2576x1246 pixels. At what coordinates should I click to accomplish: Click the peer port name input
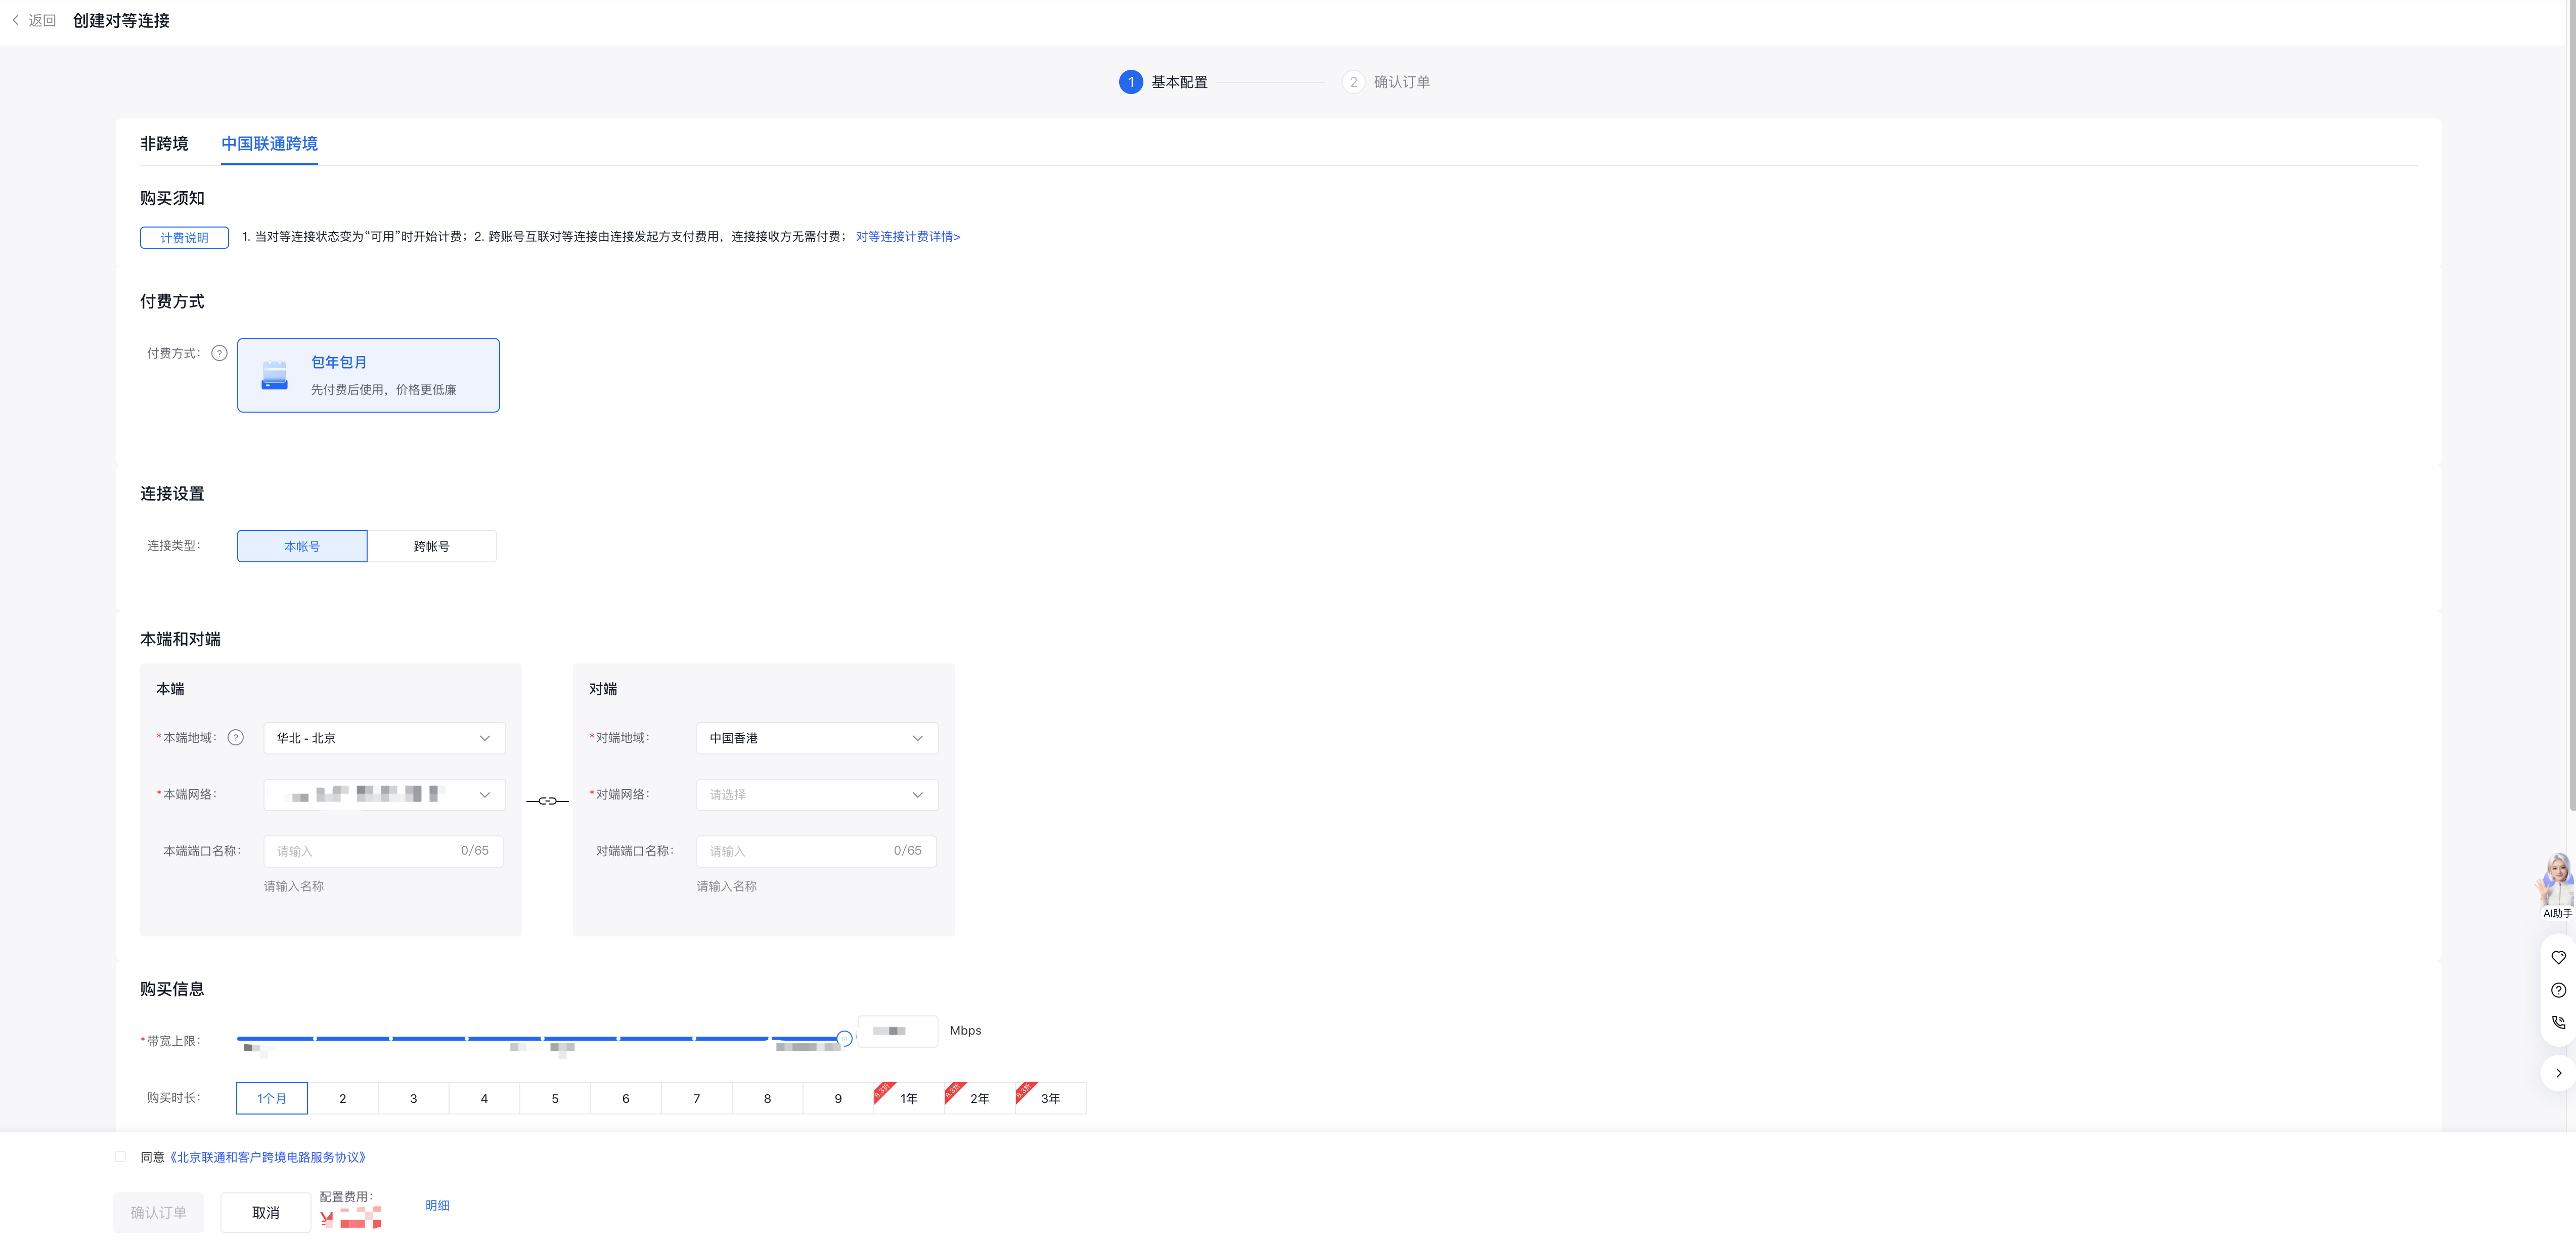tap(817, 851)
